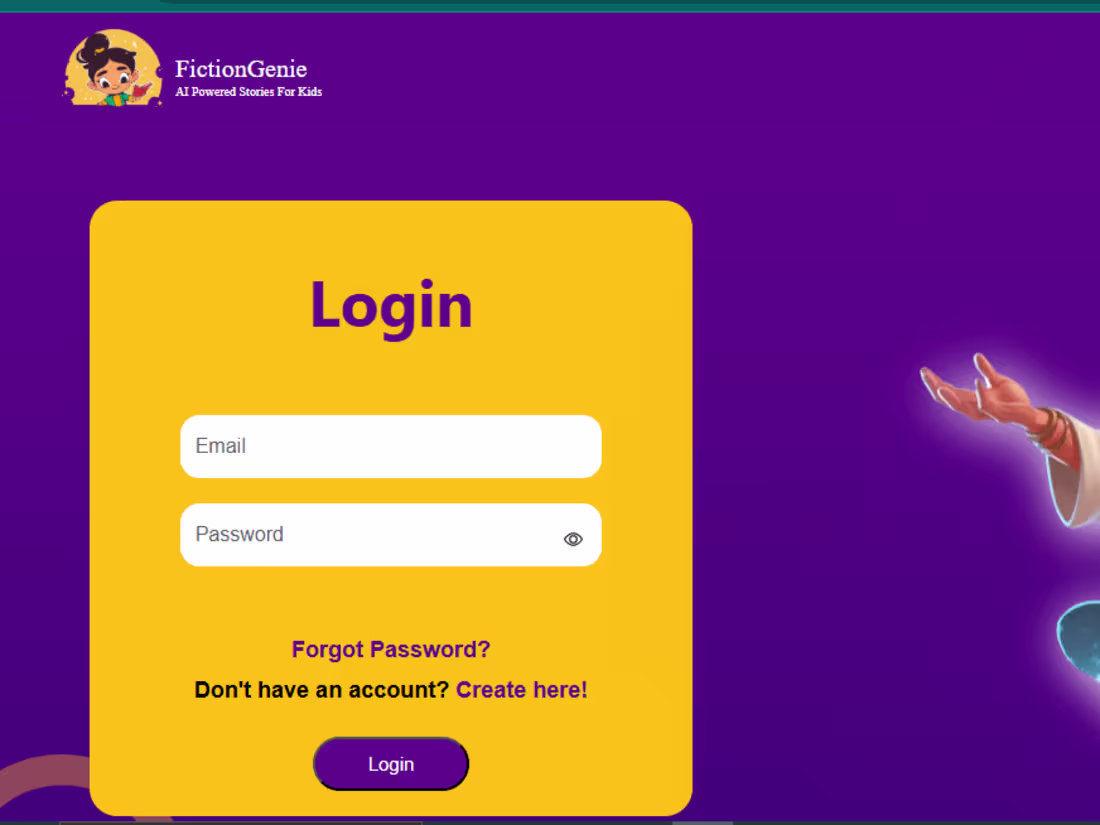
Task: Click the Don't have an account? text
Action: (x=321, y=690)
